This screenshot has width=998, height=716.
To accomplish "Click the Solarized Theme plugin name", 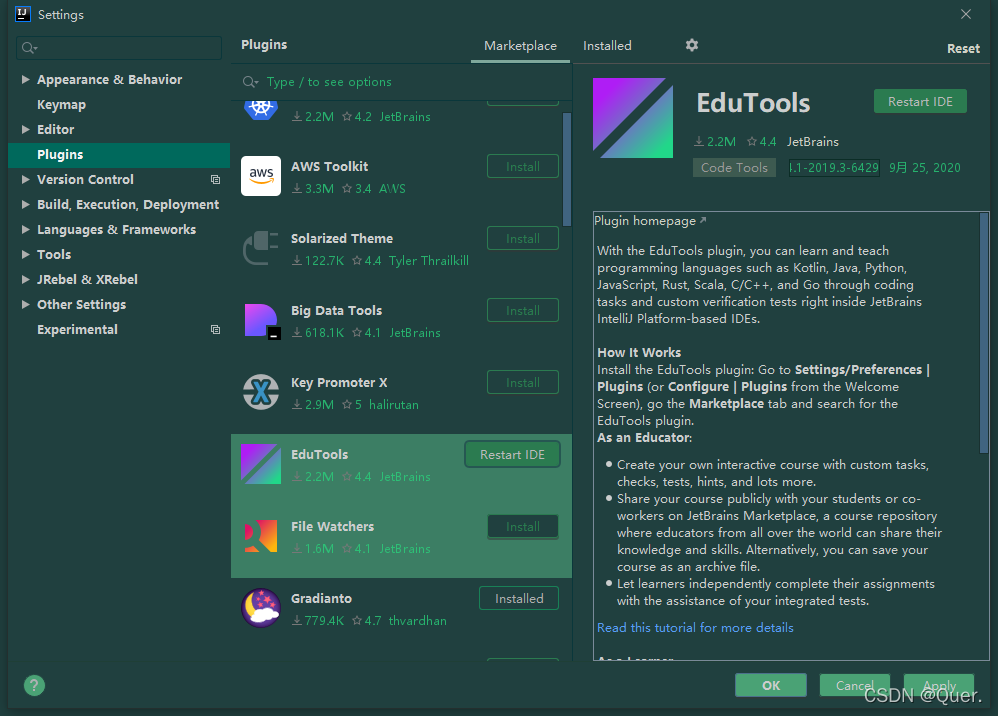I will (x=342, y=239).
